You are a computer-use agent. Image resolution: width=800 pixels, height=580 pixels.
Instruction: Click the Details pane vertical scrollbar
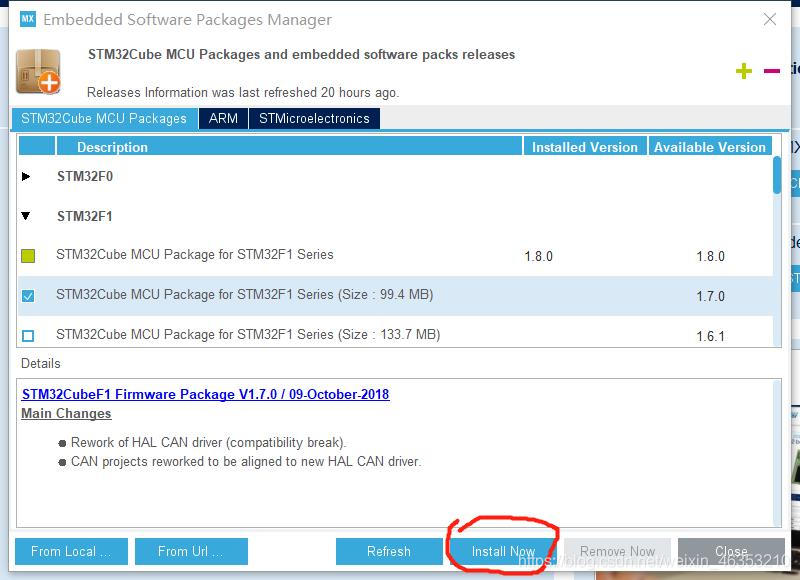pos(777,453)
